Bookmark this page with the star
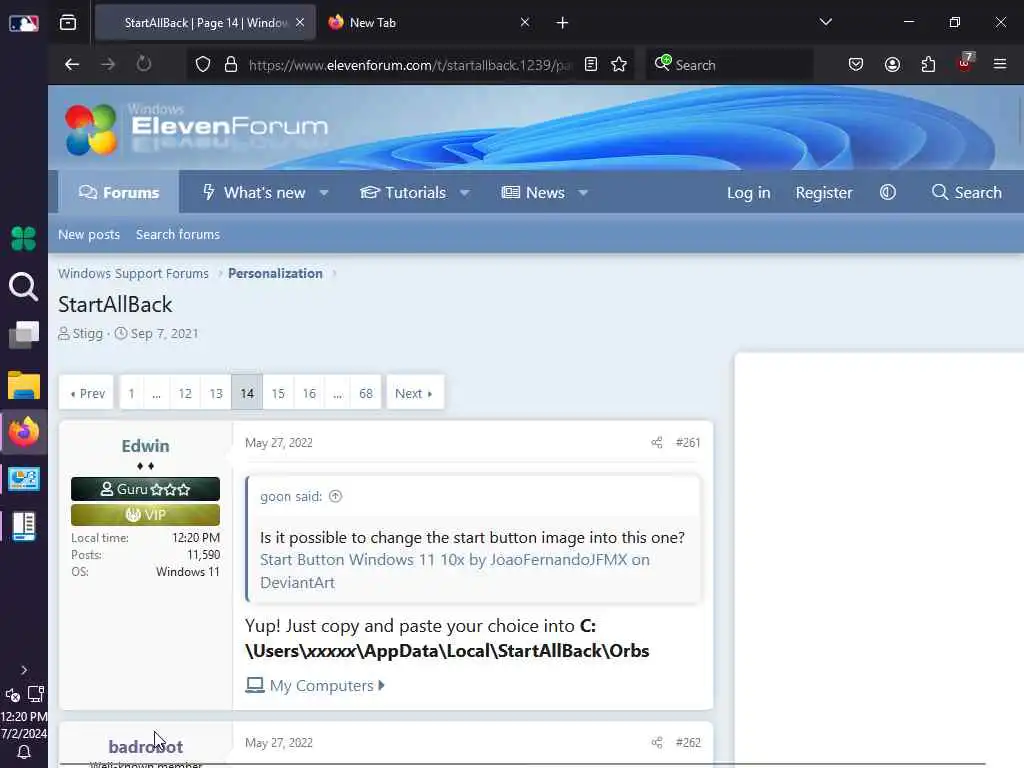 click(619, 65)
